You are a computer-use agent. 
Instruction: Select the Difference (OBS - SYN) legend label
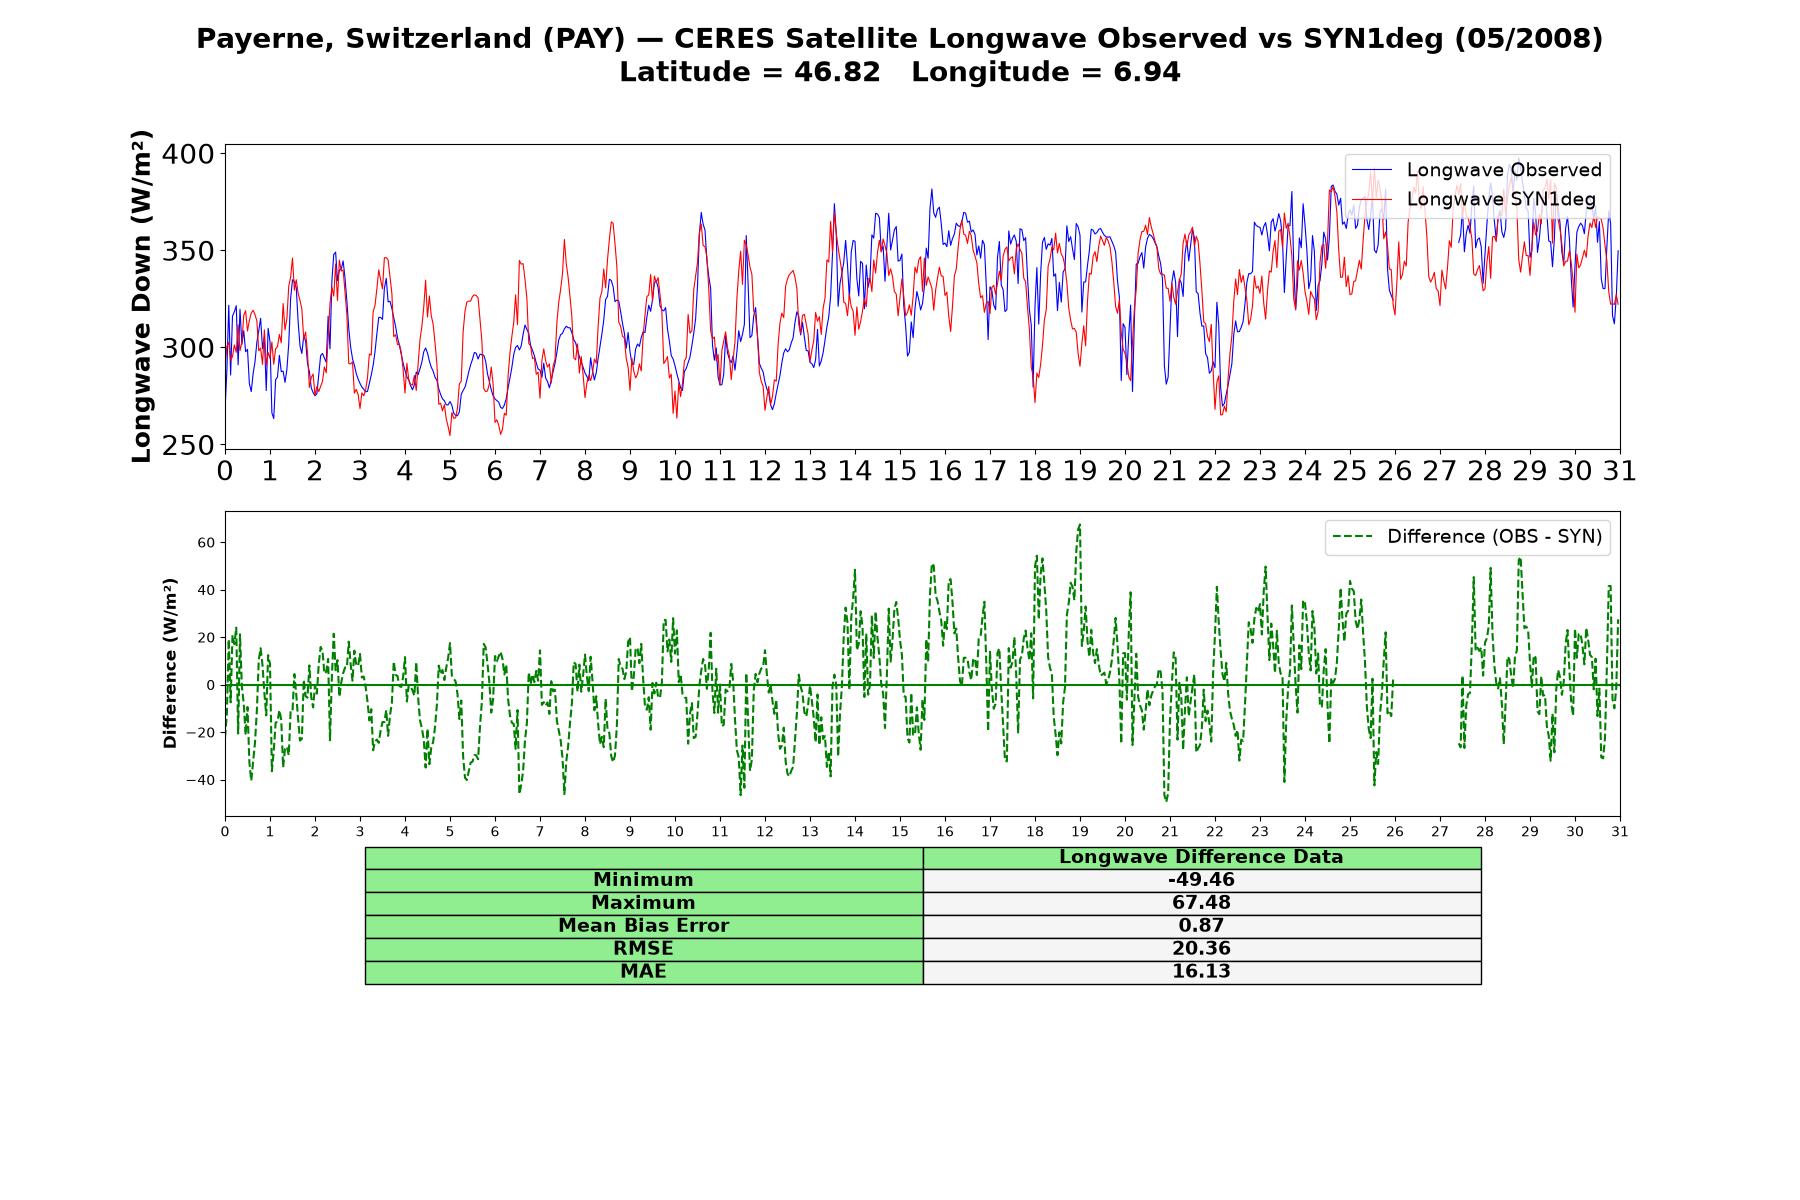click(x=1494, y=537)
